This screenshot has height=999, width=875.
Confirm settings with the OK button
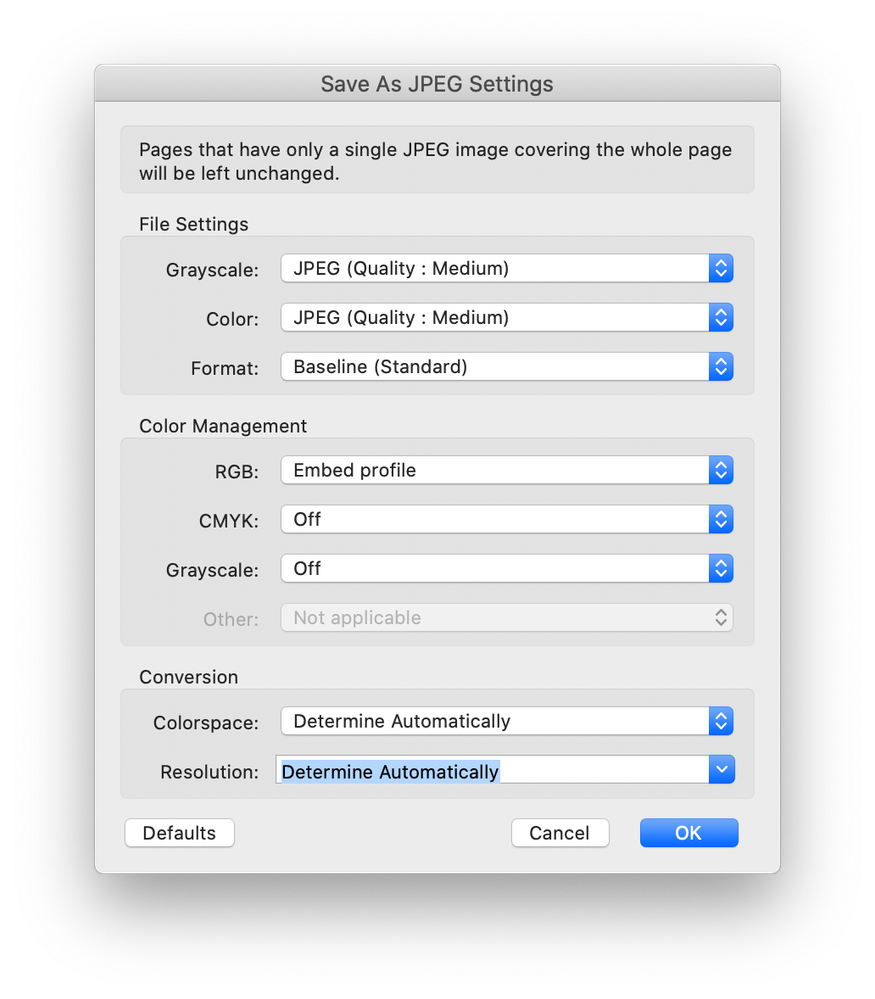[x=688, y=832]
